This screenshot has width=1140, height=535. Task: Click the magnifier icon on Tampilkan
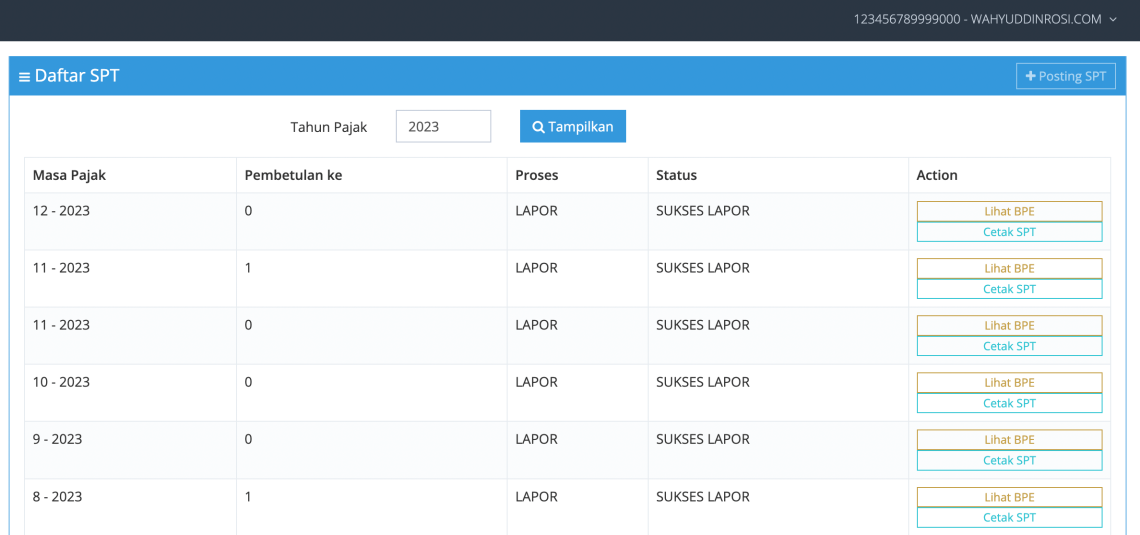[538, 127]
